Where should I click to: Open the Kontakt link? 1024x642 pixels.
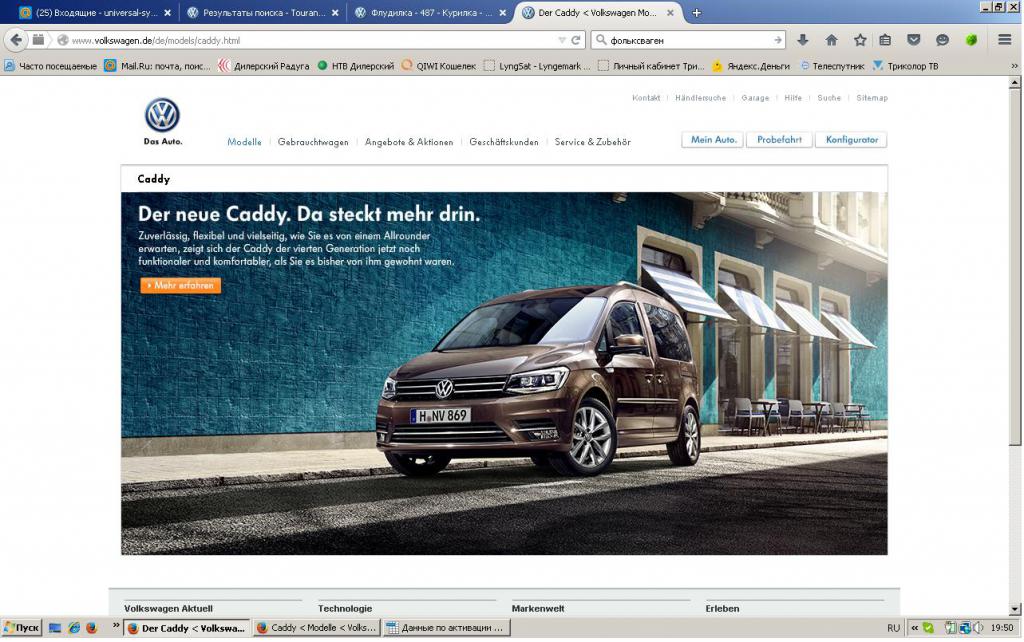(x=646, y=98)
